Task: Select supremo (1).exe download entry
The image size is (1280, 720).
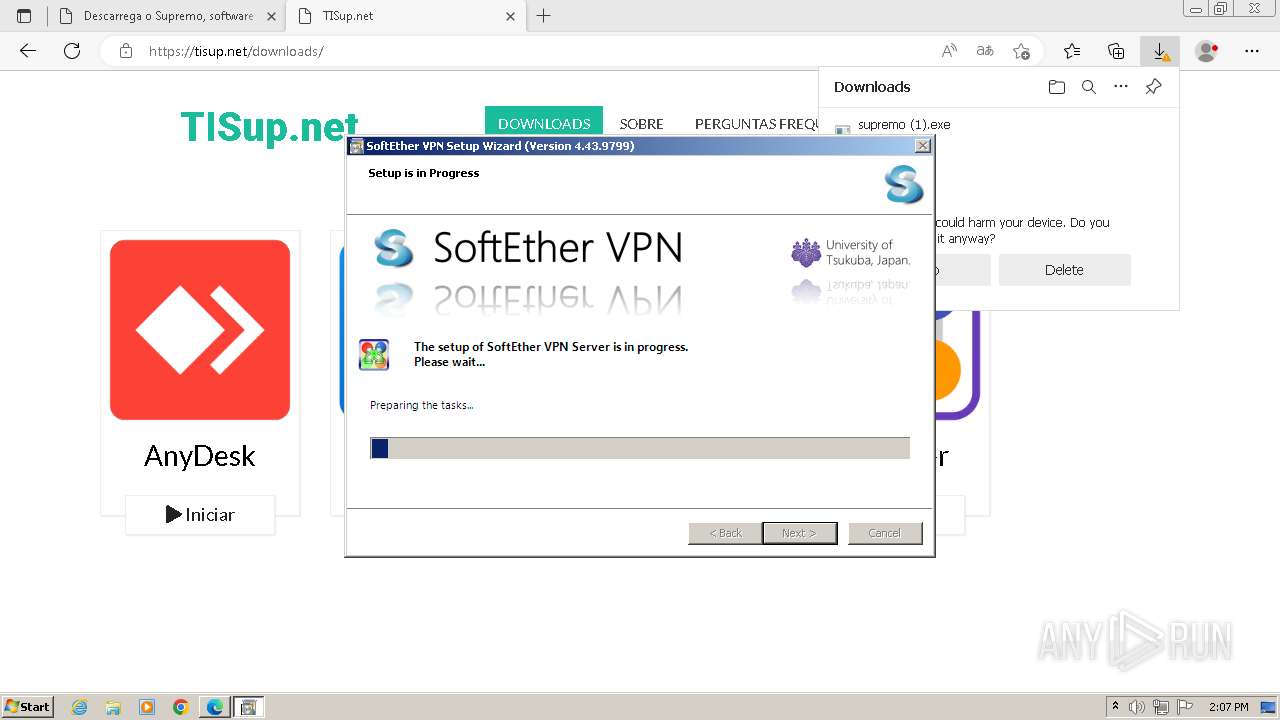Action: [904, 125]
